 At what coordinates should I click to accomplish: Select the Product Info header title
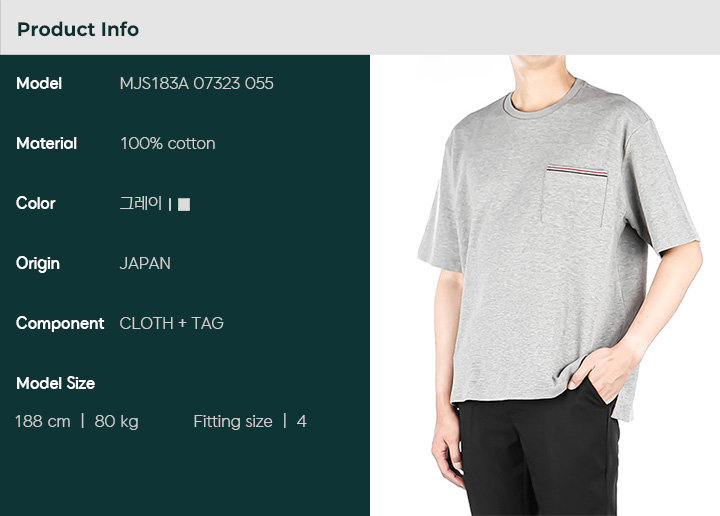[x=78, y=29]
